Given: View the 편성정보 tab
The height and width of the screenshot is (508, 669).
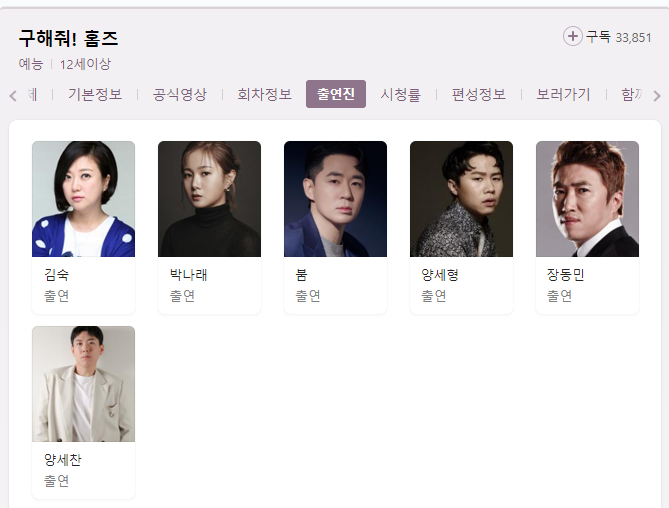Looking at the screenshot, I should click(479, 94).
